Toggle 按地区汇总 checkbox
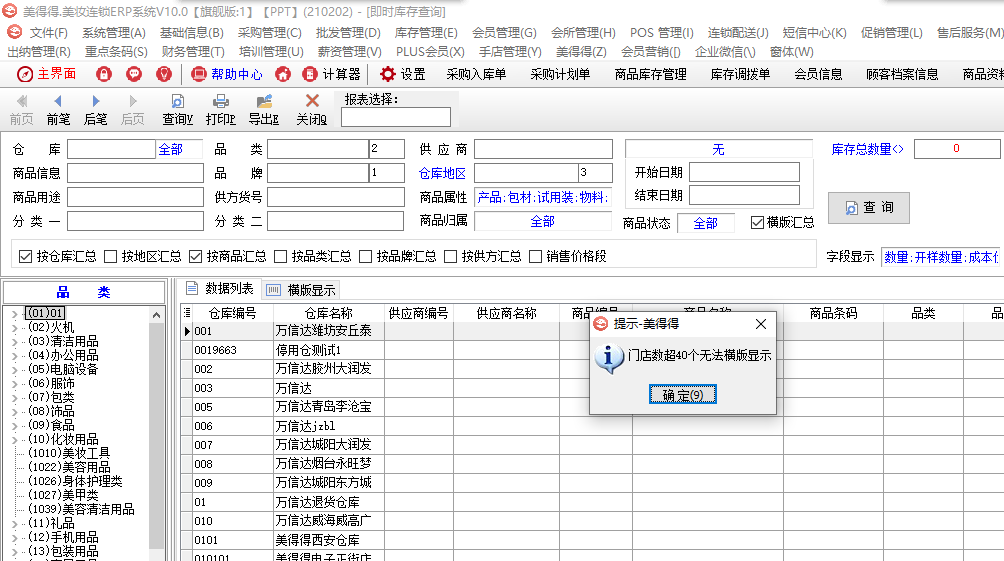1004x561 pixels. [111, 257]
